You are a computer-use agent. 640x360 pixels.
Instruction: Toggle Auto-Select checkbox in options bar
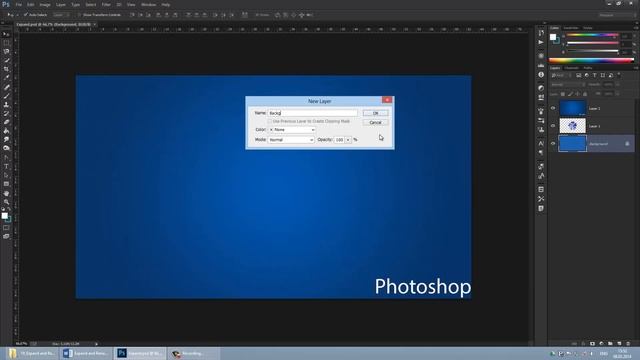click(x=25, y=15)
